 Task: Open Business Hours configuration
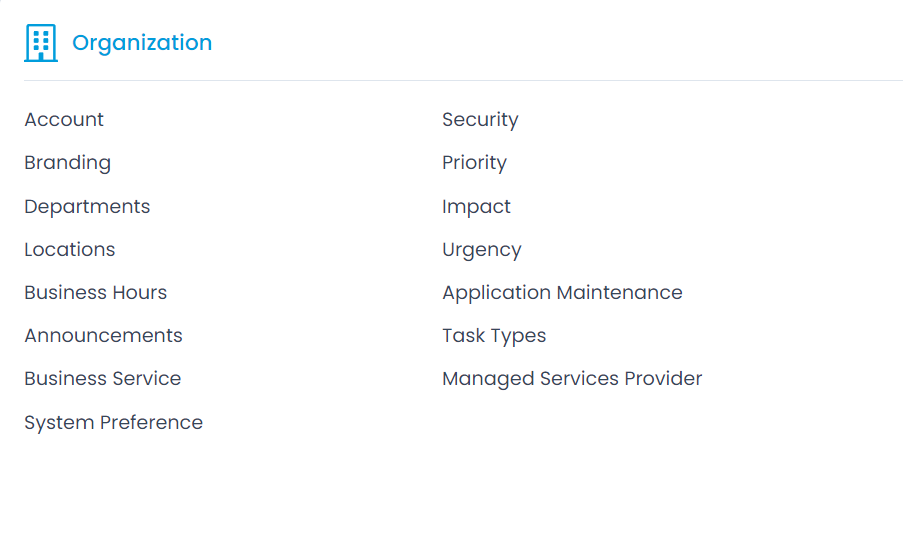(x=96, y=292)
